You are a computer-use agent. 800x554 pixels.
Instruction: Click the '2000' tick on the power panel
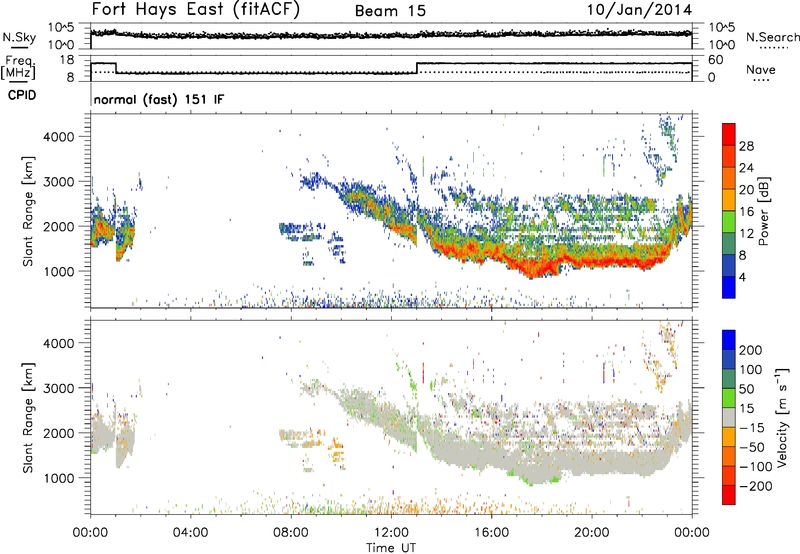click(x=59, y=226)
